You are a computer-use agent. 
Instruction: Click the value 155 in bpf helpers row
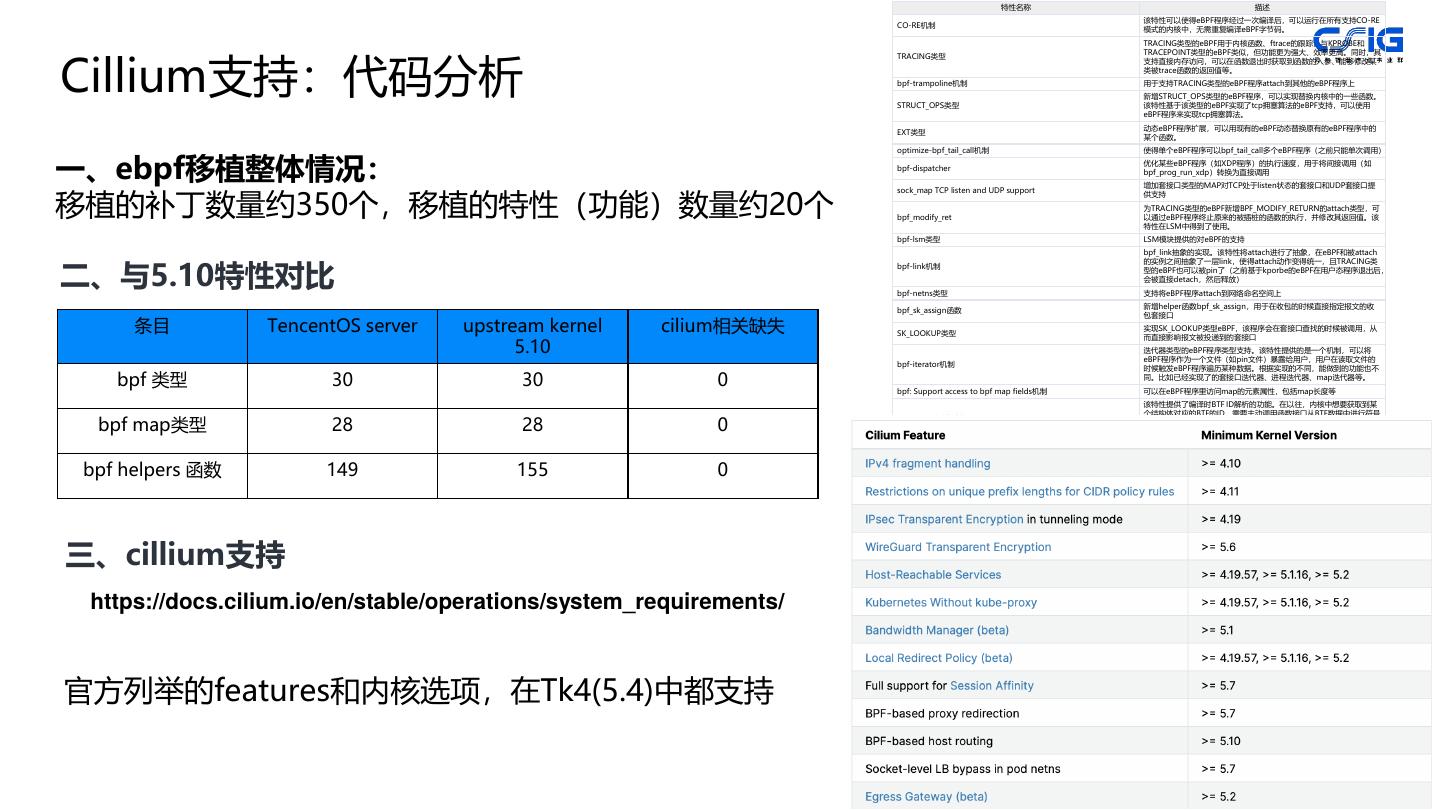click(533, 470)
